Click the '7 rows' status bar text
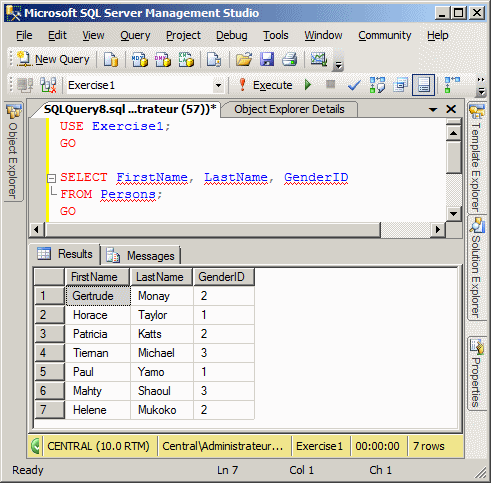This screenshot has width=491, height=483. click(x=429, y=446)
